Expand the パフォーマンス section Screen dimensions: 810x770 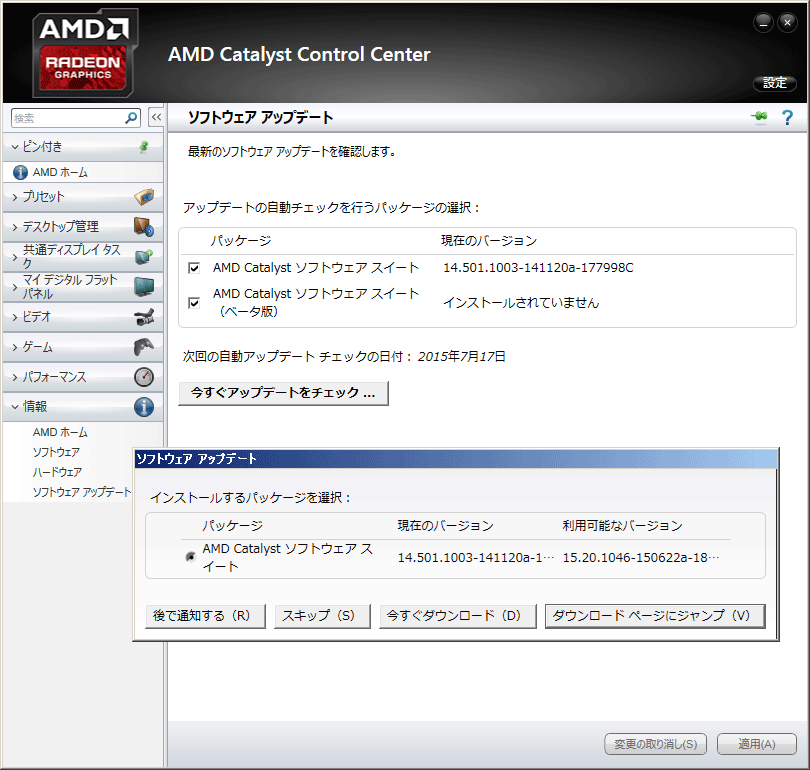coord(15,376)
